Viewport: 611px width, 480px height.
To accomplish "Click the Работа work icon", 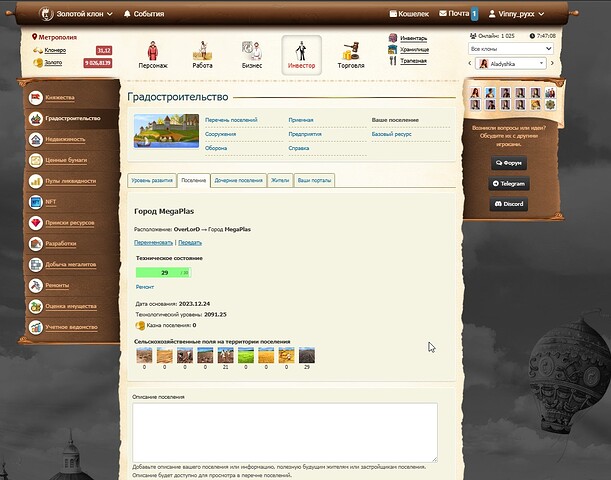I will pos(203,52).
